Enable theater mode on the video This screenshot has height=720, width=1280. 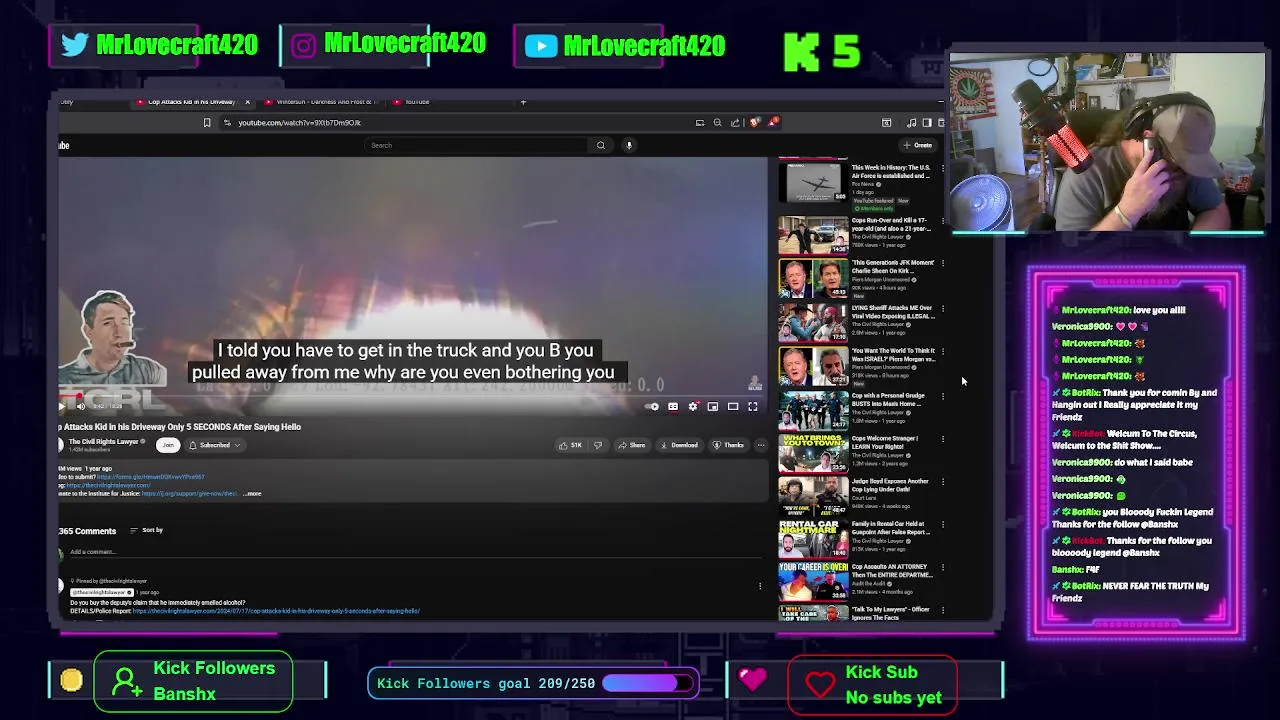(733, 407)
